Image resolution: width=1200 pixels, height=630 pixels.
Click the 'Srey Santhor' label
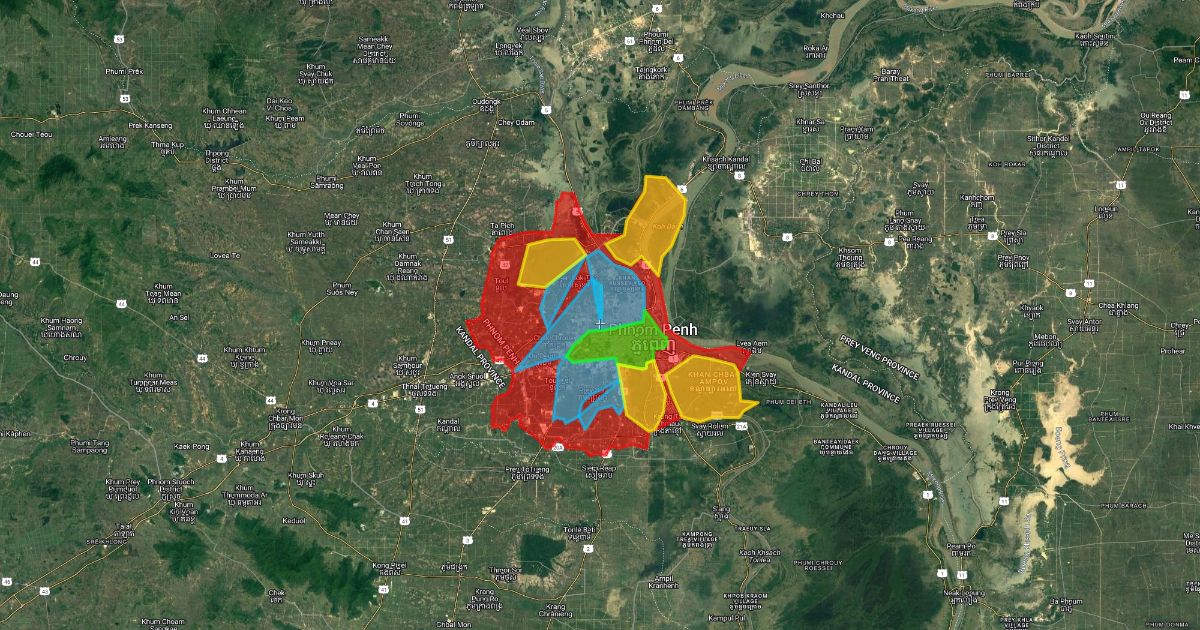pos(809,86)
